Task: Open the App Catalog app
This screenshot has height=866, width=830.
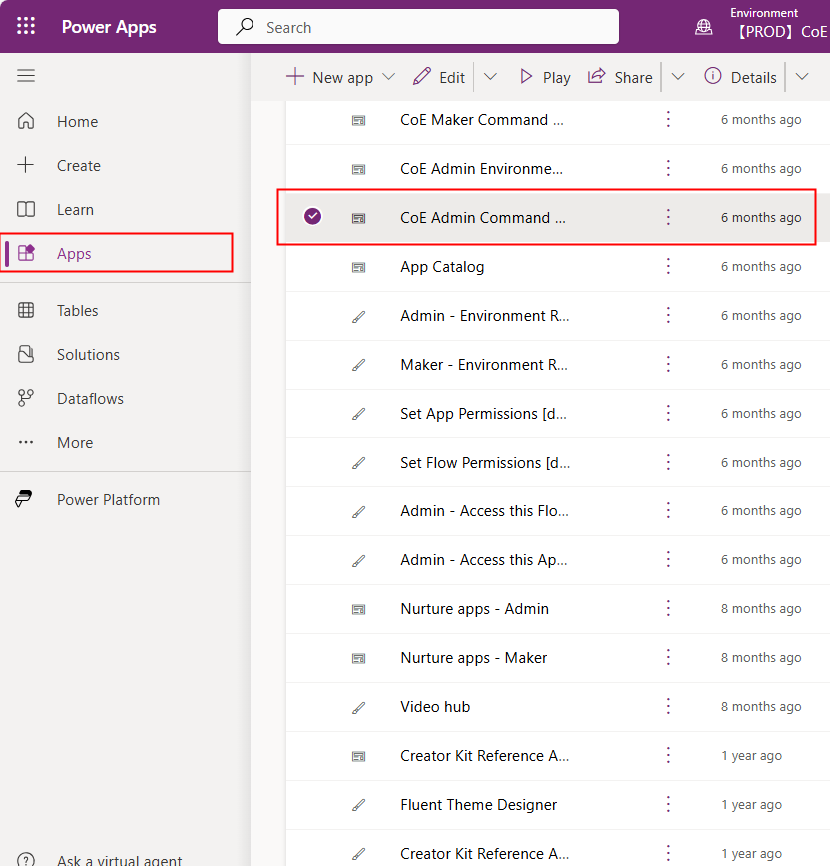Action: click(x=442, y=267)
